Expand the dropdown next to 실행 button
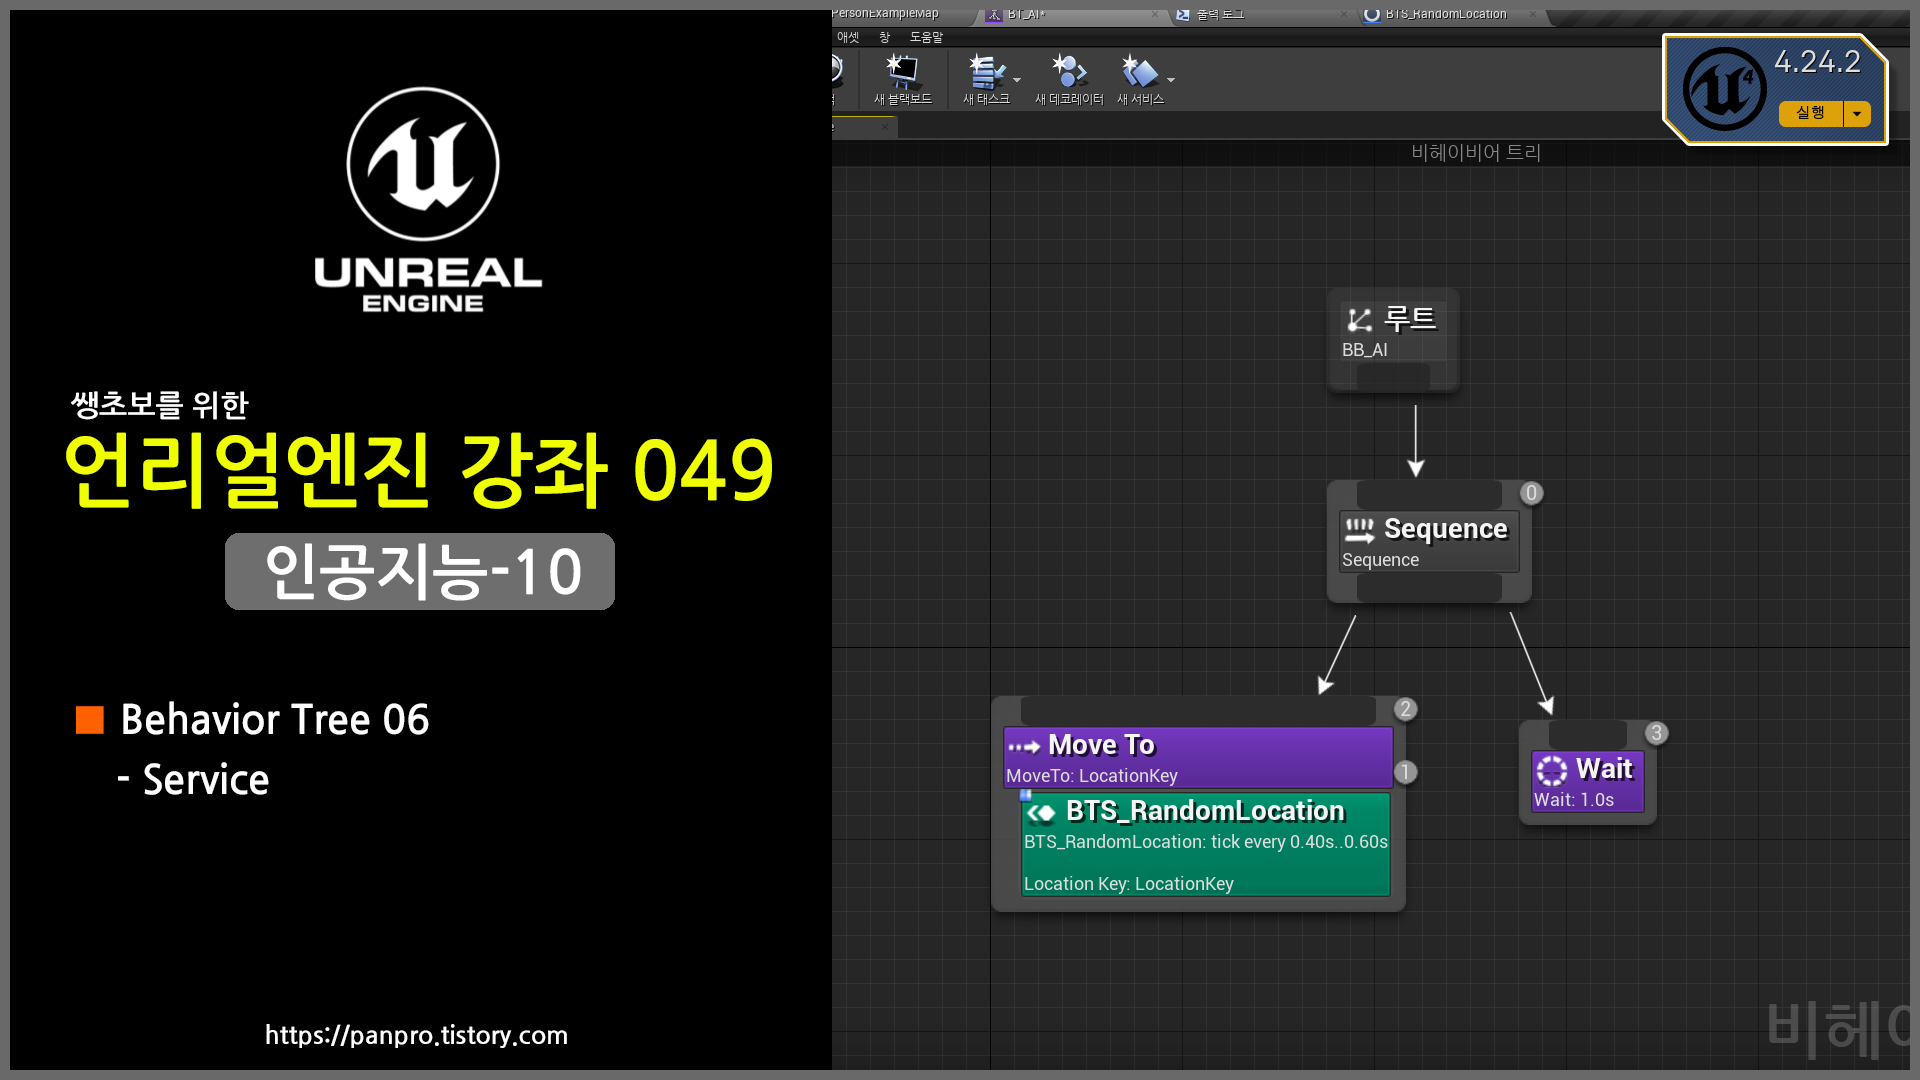This screenshot has width=1920, height=1080. (x=1857, y=114)
